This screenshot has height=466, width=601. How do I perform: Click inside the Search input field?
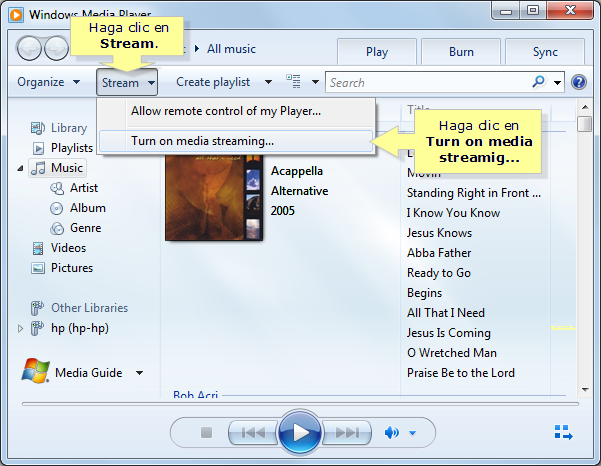429,82
